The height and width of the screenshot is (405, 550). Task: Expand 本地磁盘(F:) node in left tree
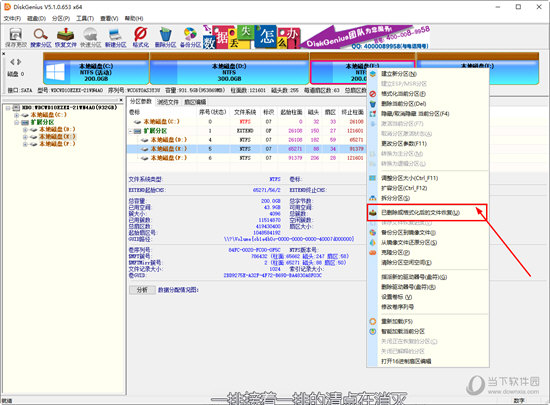coord(25,144)
